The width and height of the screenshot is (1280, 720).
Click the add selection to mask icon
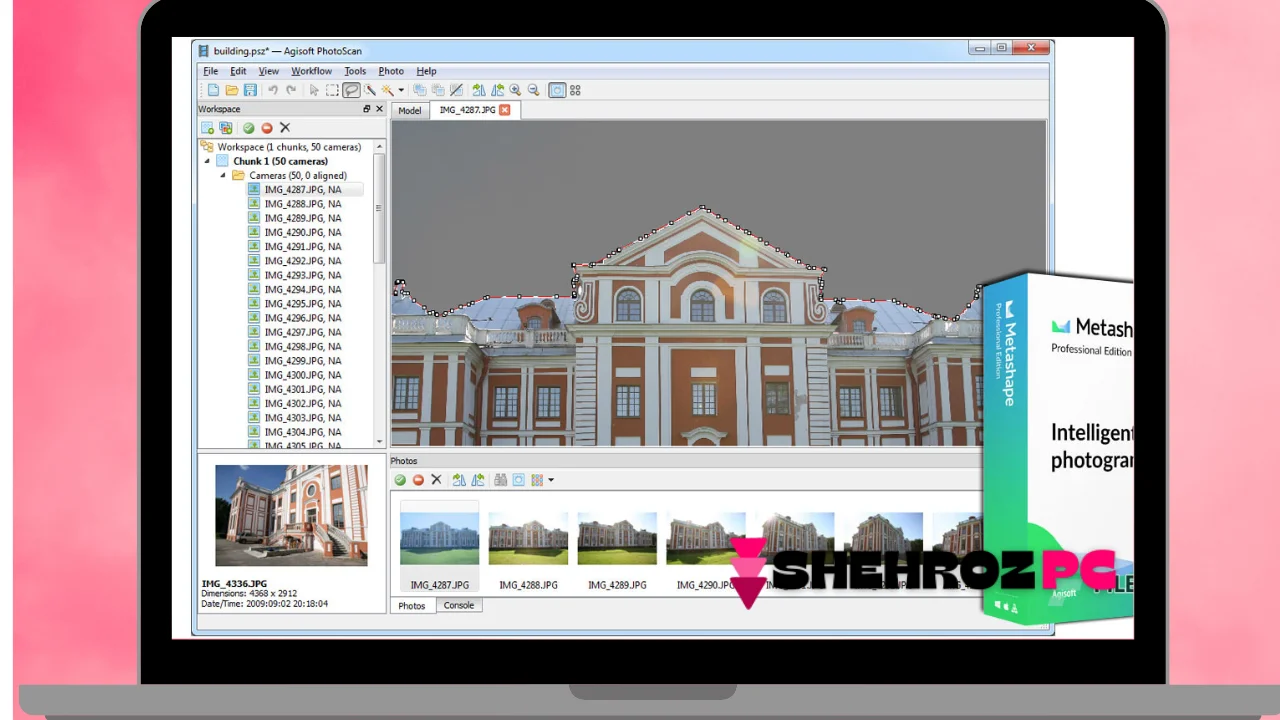[420, 90]
